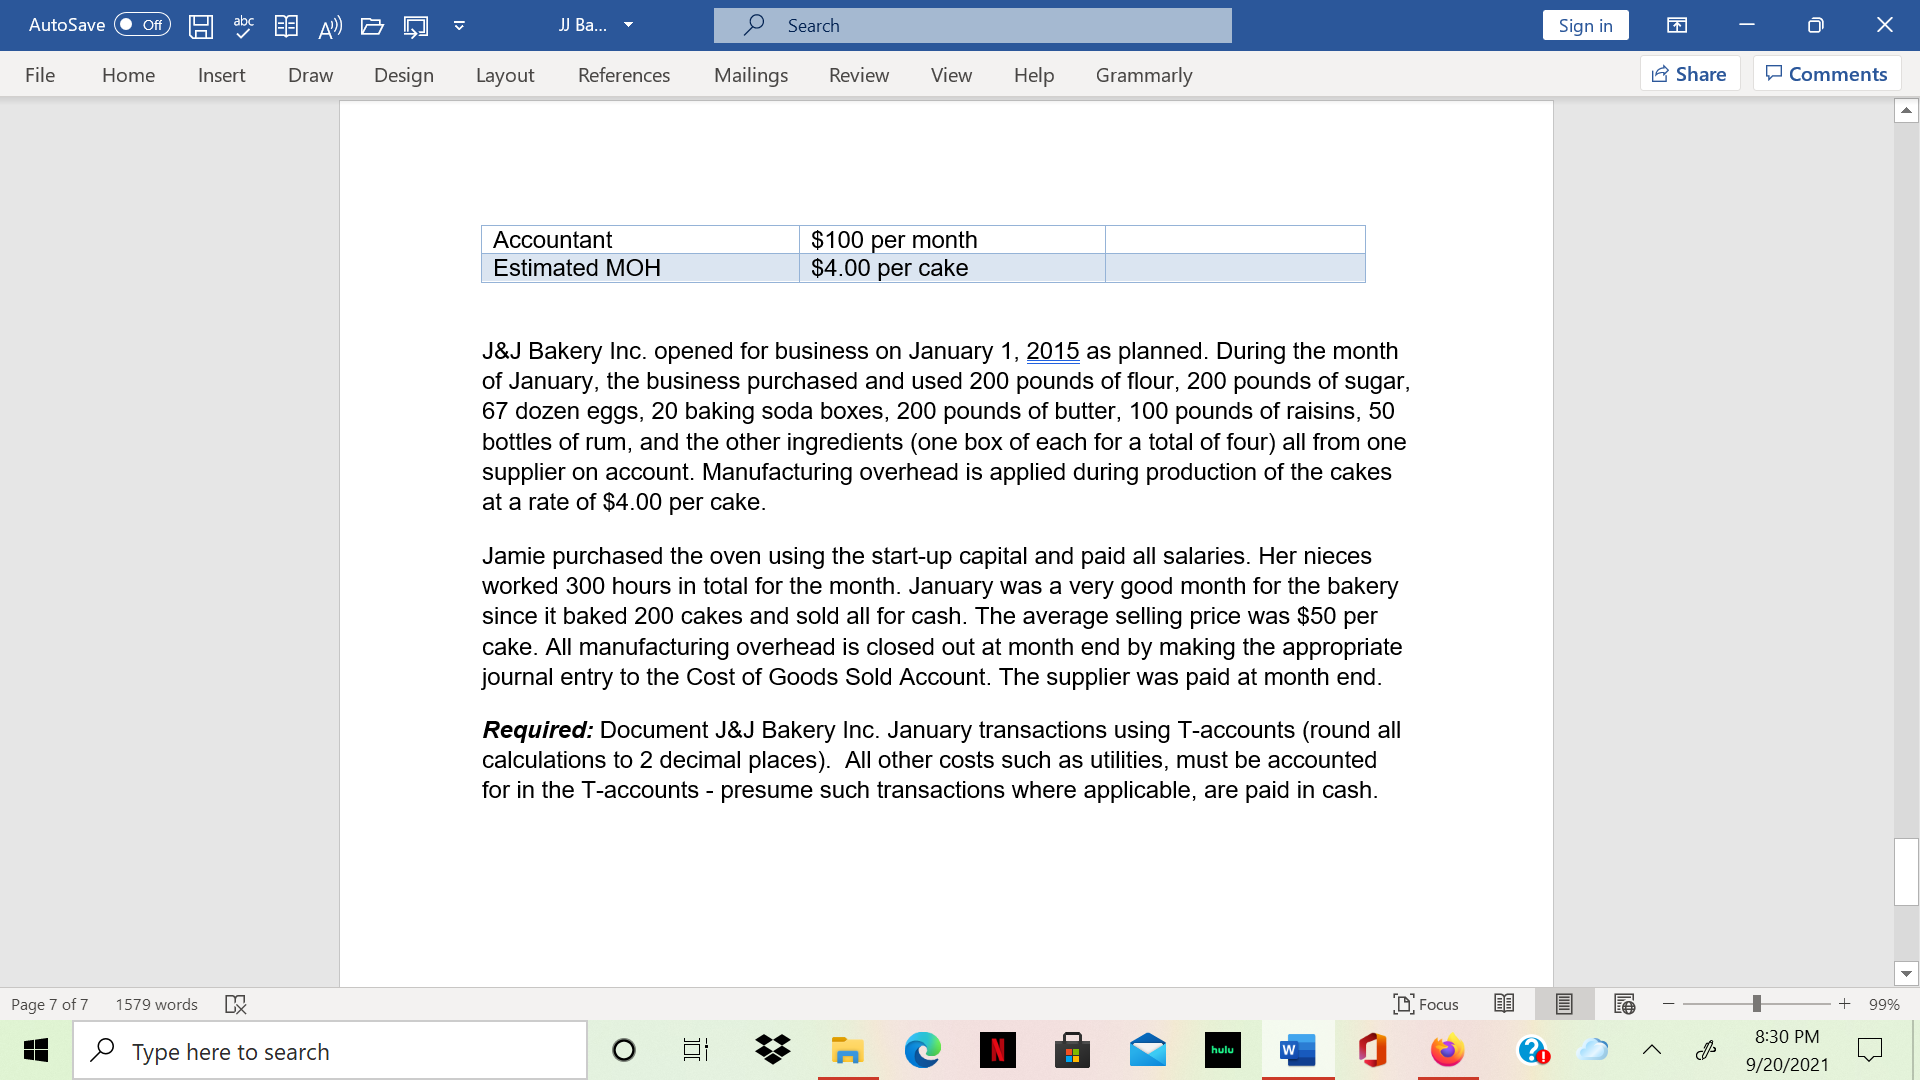
Task: Click the Save icon
Action: pyautogui.click(x=201, y=26)
